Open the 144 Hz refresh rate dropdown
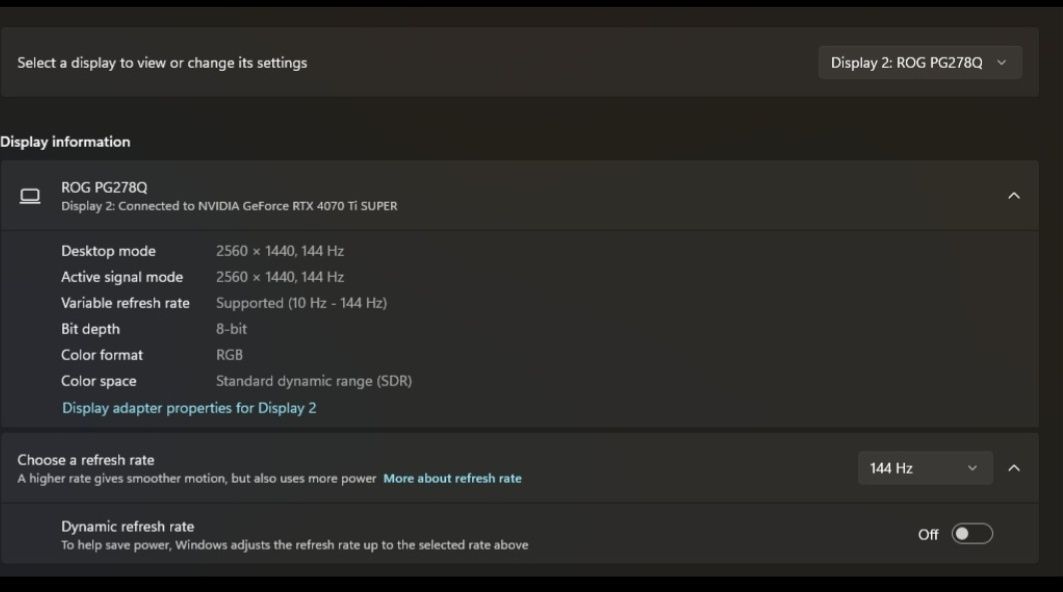This screenshot has height=592, width=1063. click(x=925, y=468)
